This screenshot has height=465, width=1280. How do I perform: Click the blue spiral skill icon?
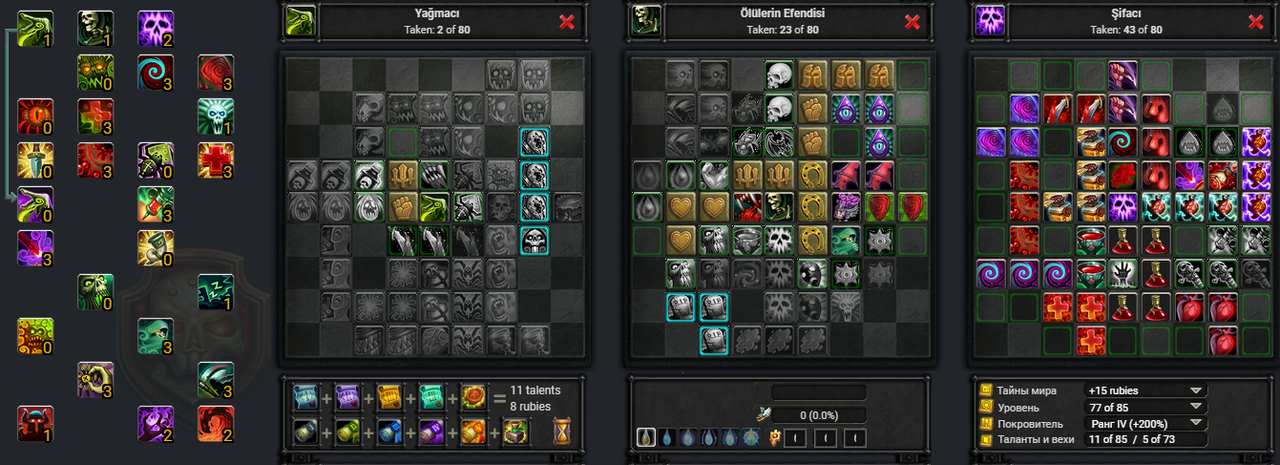(x=156, y=73)
